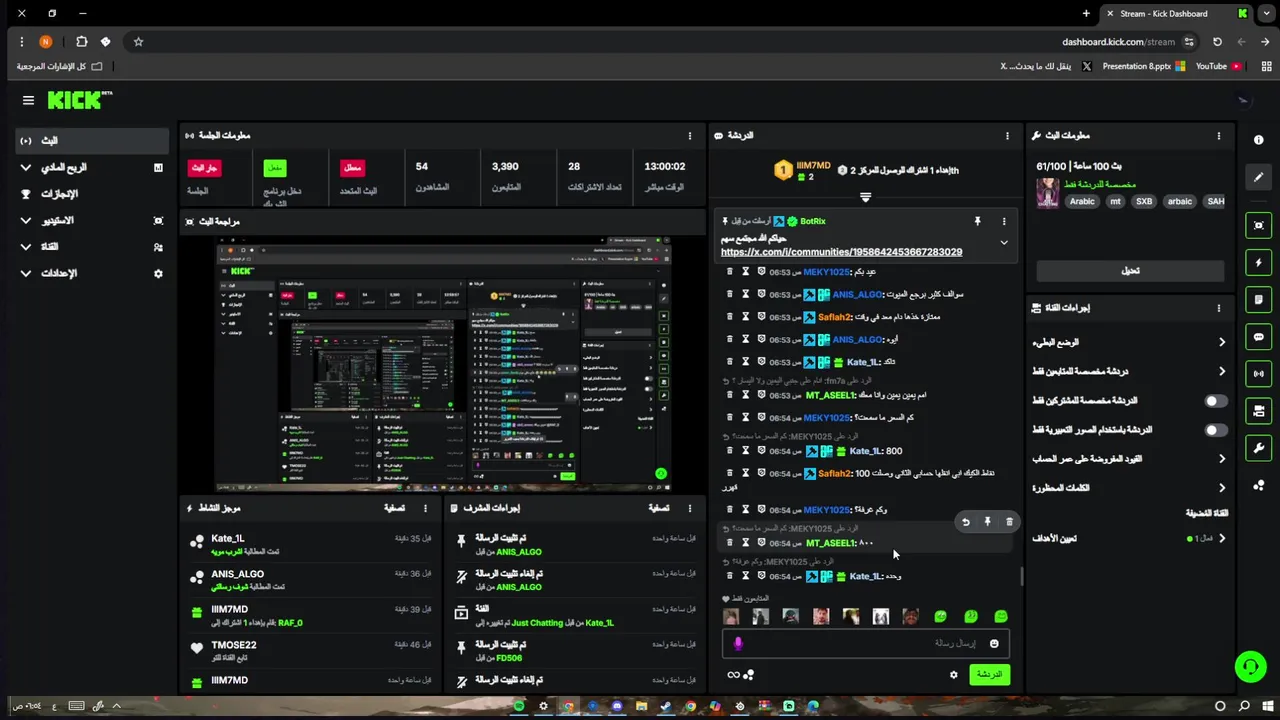Open the Presentation 8.pptx bookmark

coord(1143,66)
